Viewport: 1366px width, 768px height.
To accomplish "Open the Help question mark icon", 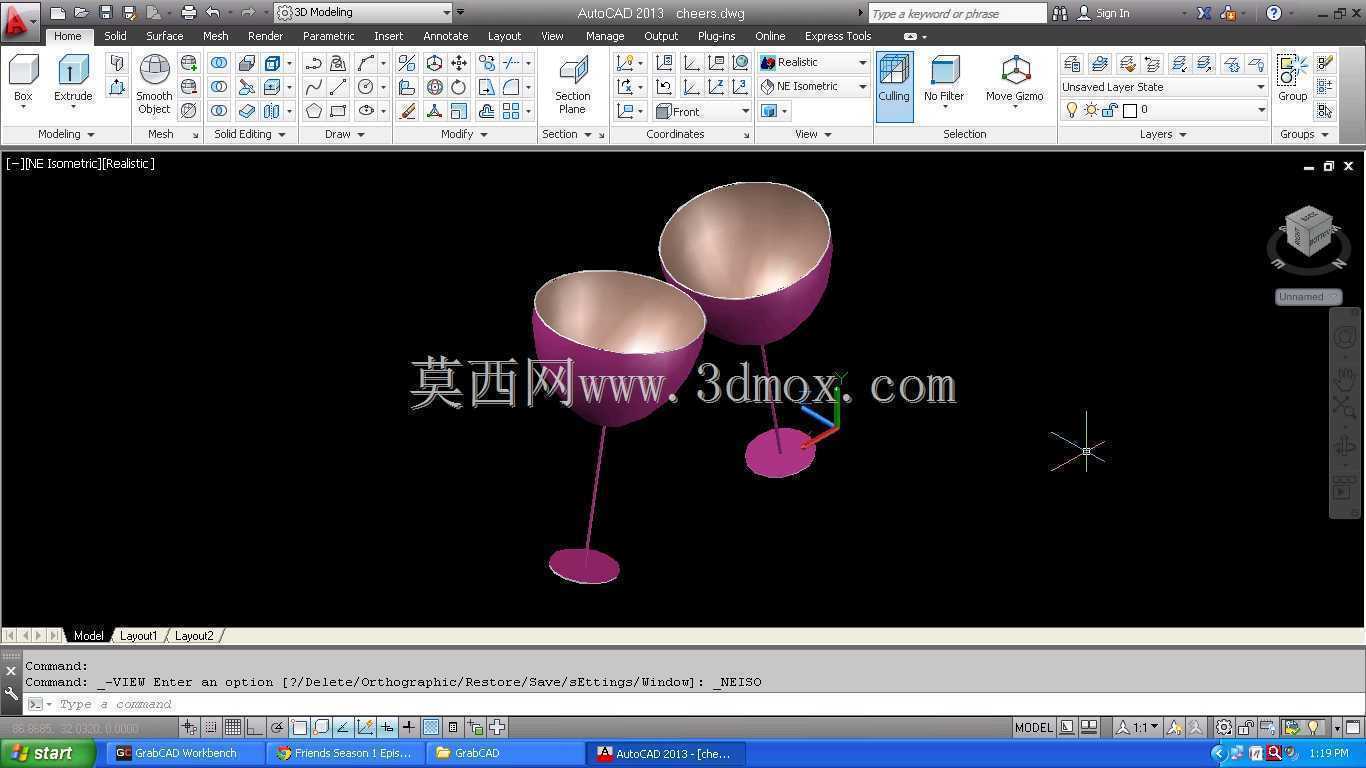I will [x=1273, y=13].
